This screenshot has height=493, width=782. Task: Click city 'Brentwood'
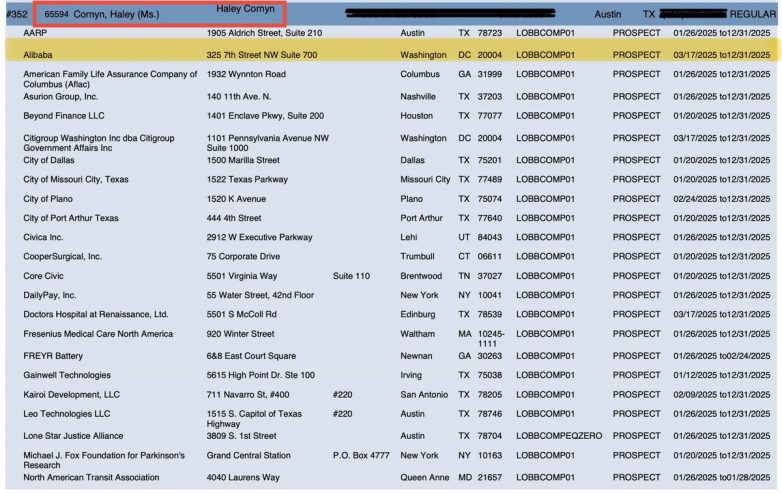point(421,276)
